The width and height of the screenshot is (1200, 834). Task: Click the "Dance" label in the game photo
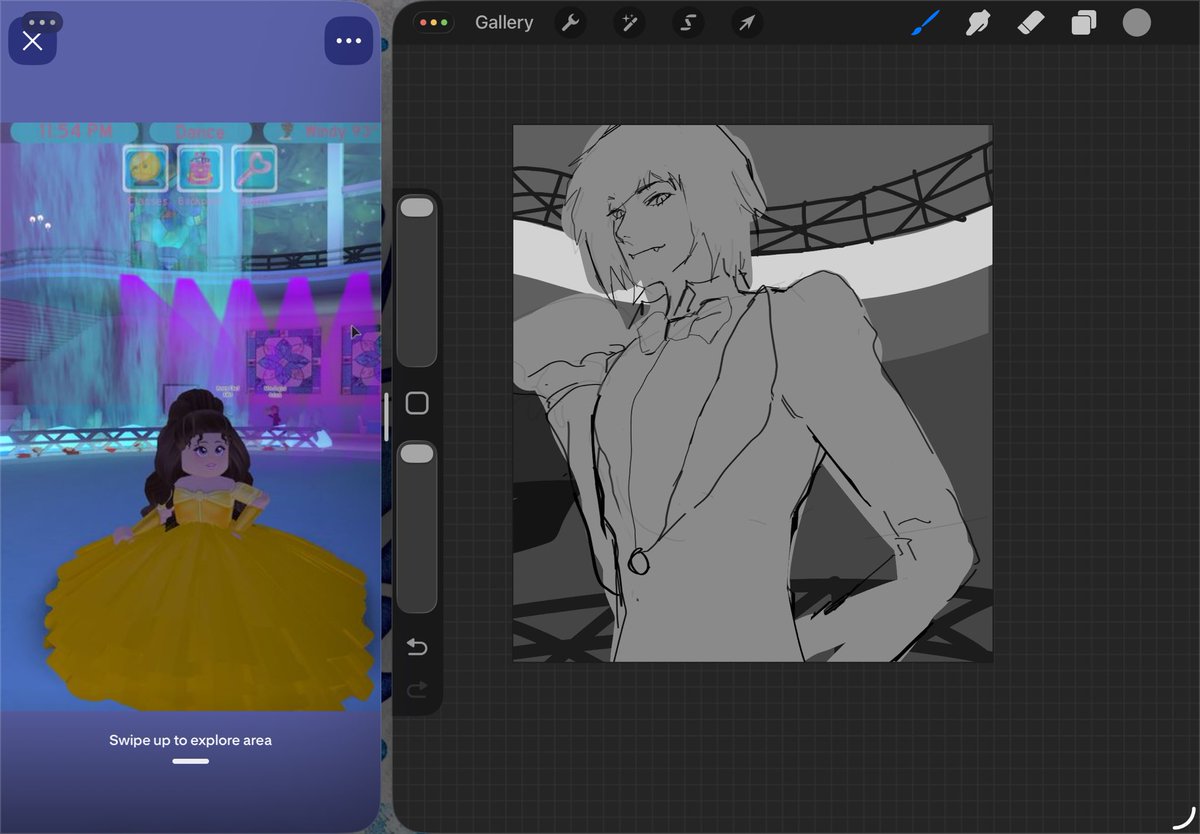(200, 132)
